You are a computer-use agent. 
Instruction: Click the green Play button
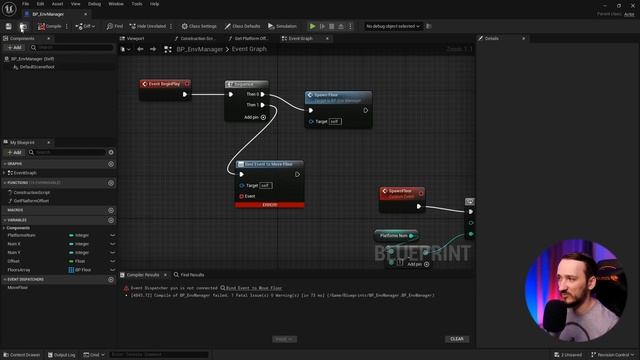(x=313, y=26)
